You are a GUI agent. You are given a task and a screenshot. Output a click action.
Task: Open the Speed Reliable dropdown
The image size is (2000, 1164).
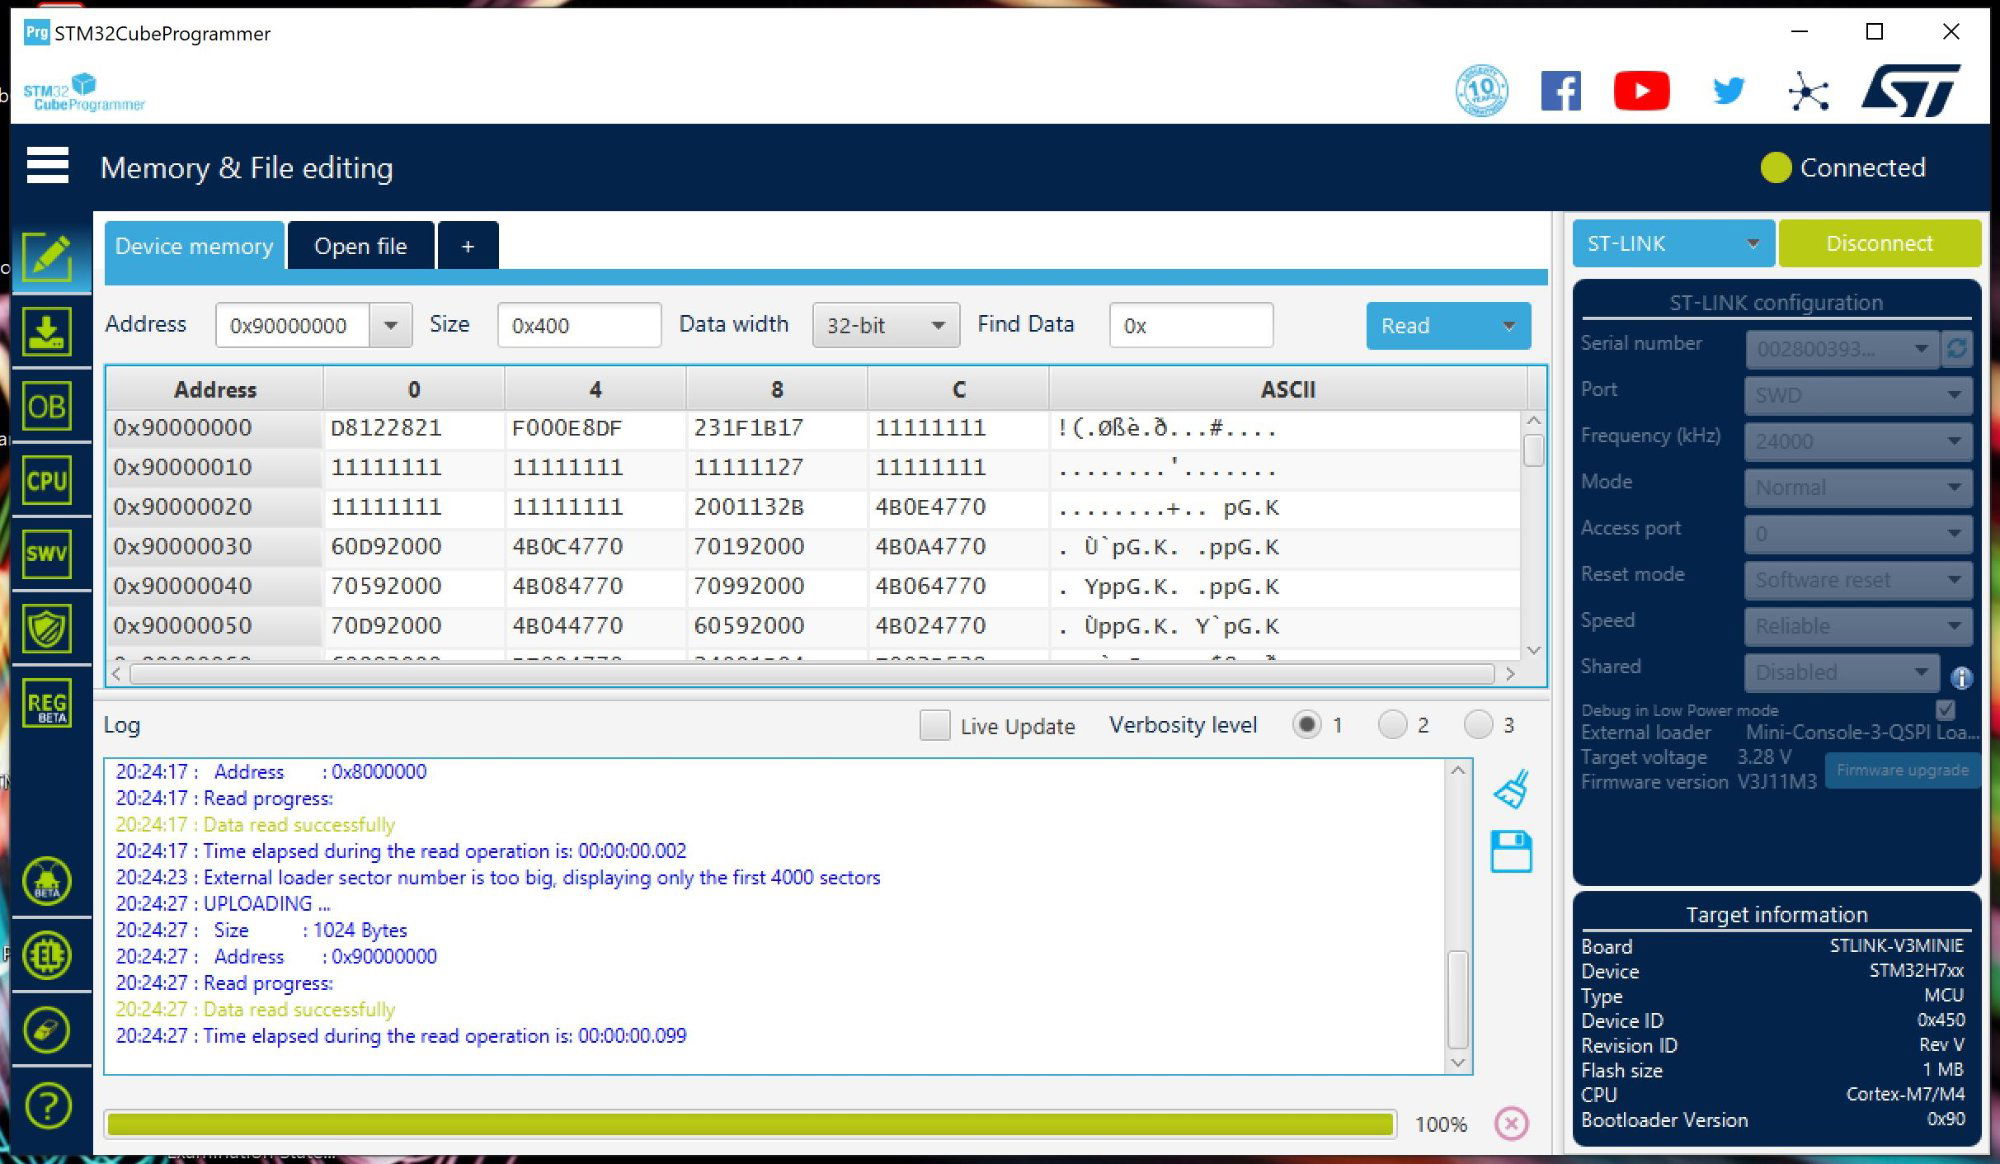(1858, 626)
